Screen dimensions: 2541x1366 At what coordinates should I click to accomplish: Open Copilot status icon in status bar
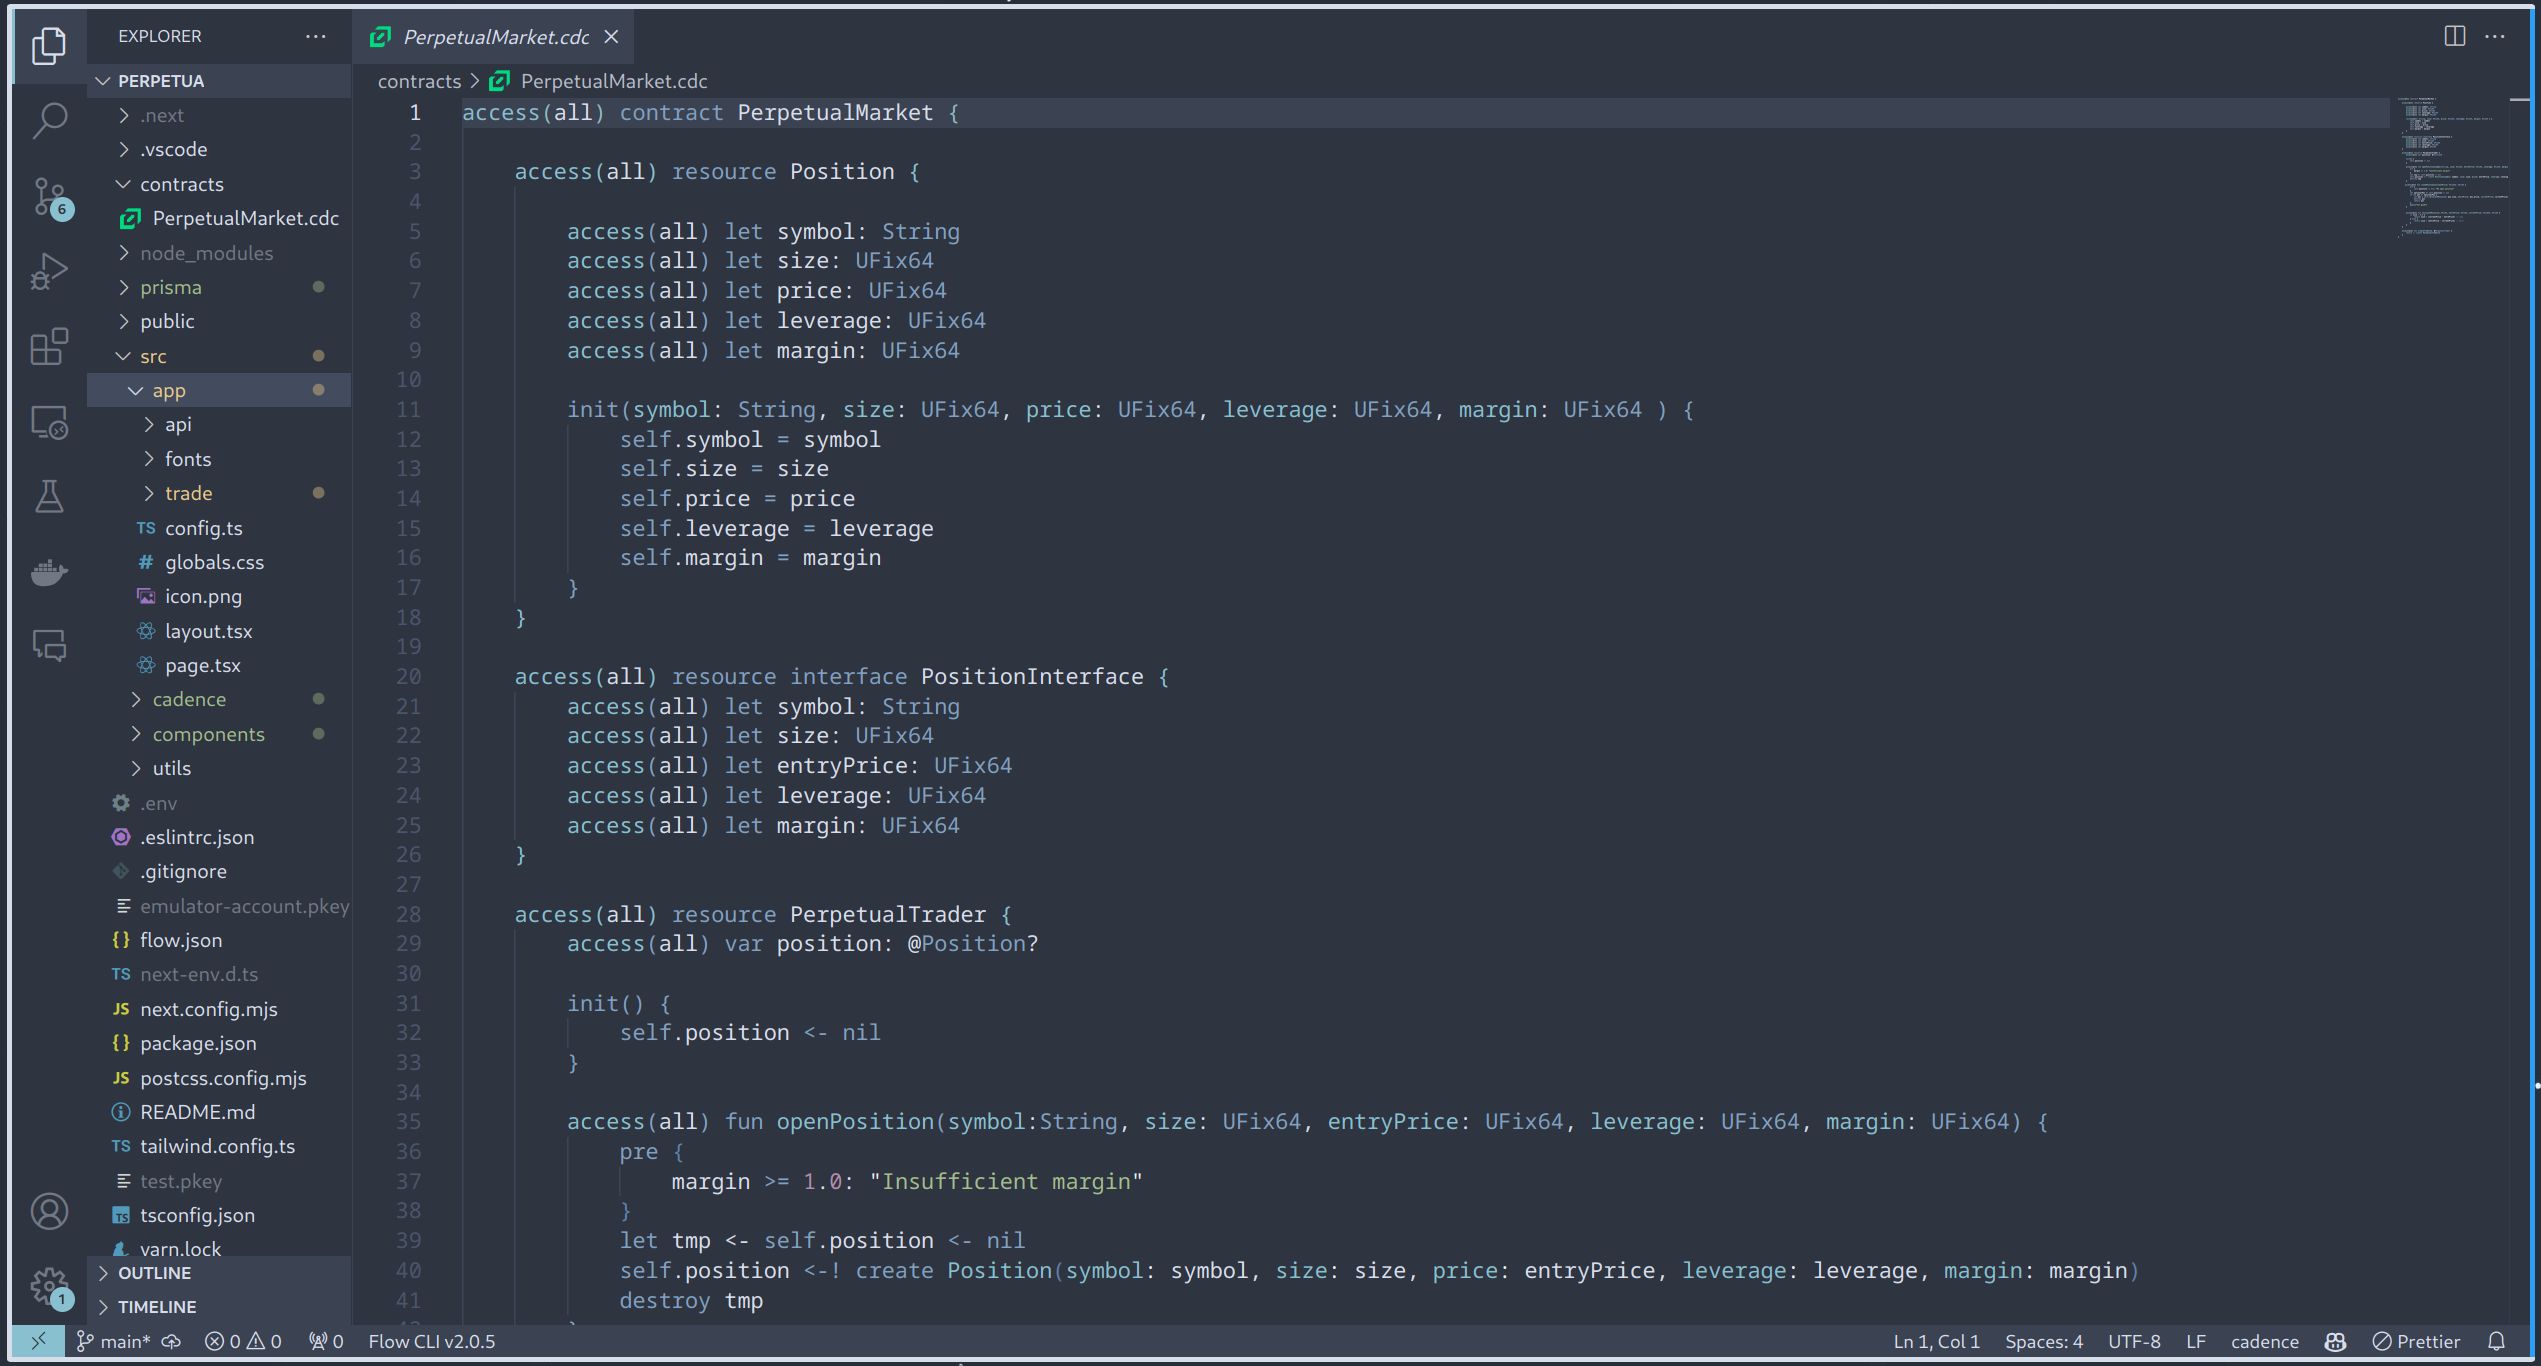[2335, 1341]
